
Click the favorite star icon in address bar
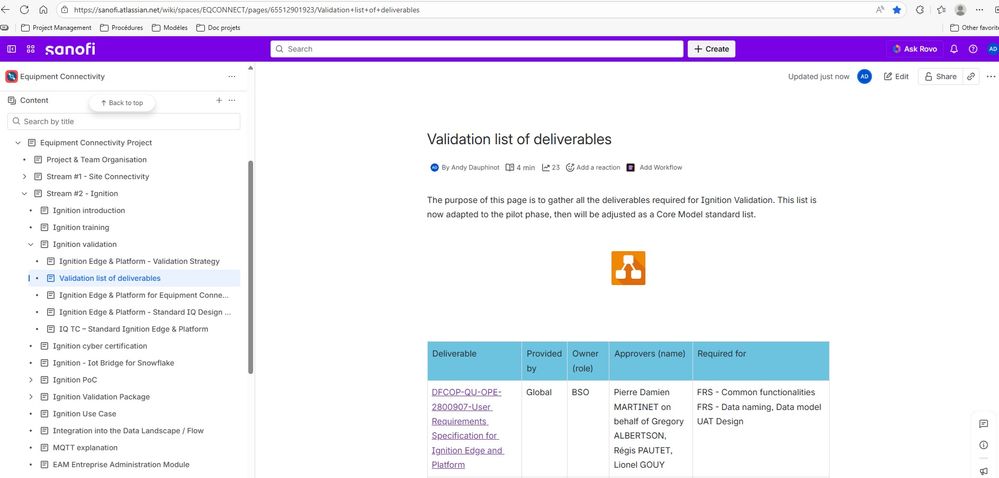[897, 10]
